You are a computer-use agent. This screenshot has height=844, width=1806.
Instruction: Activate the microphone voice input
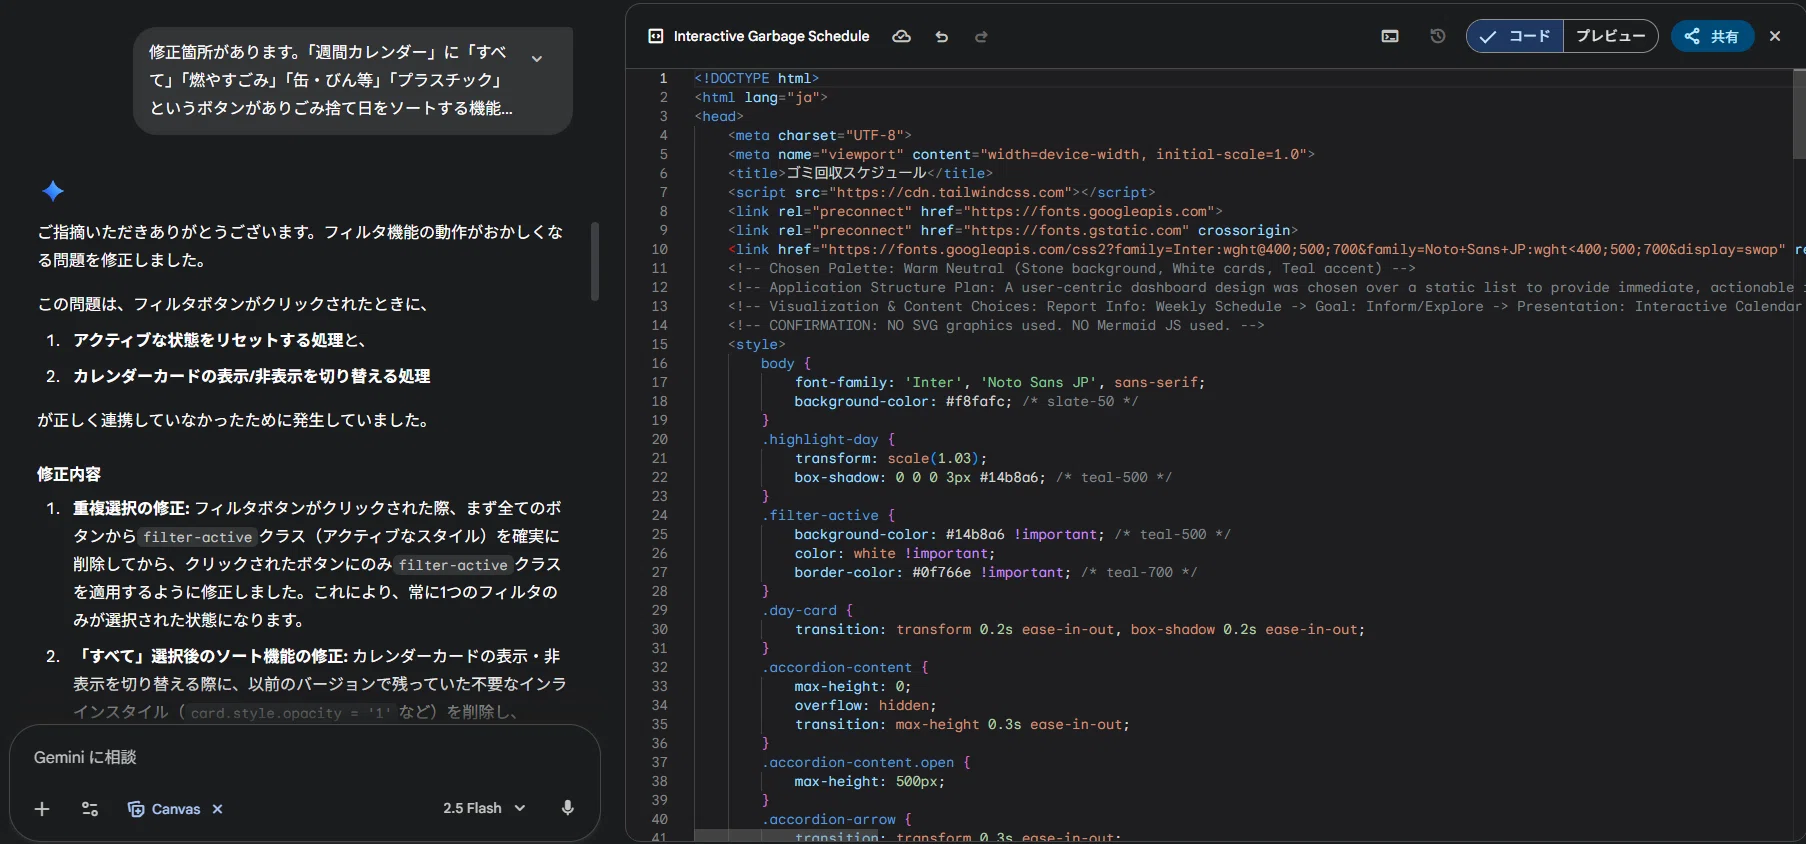pyautogui.click(x=568, y=808)
